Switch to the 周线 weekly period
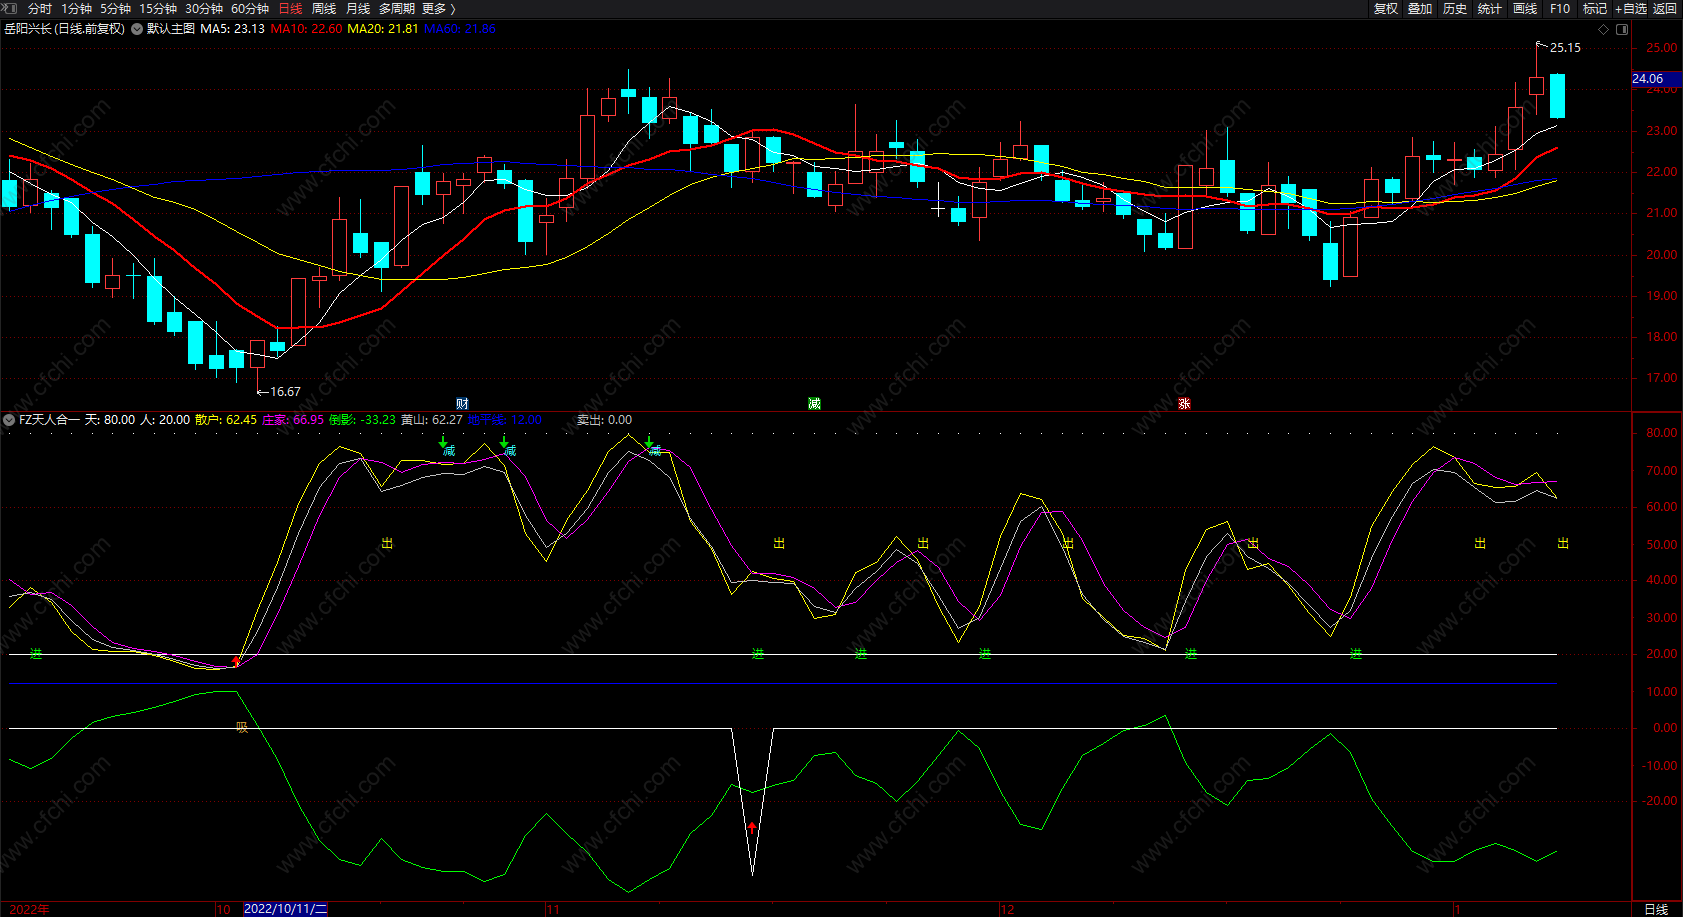 (x=324, y=9)
